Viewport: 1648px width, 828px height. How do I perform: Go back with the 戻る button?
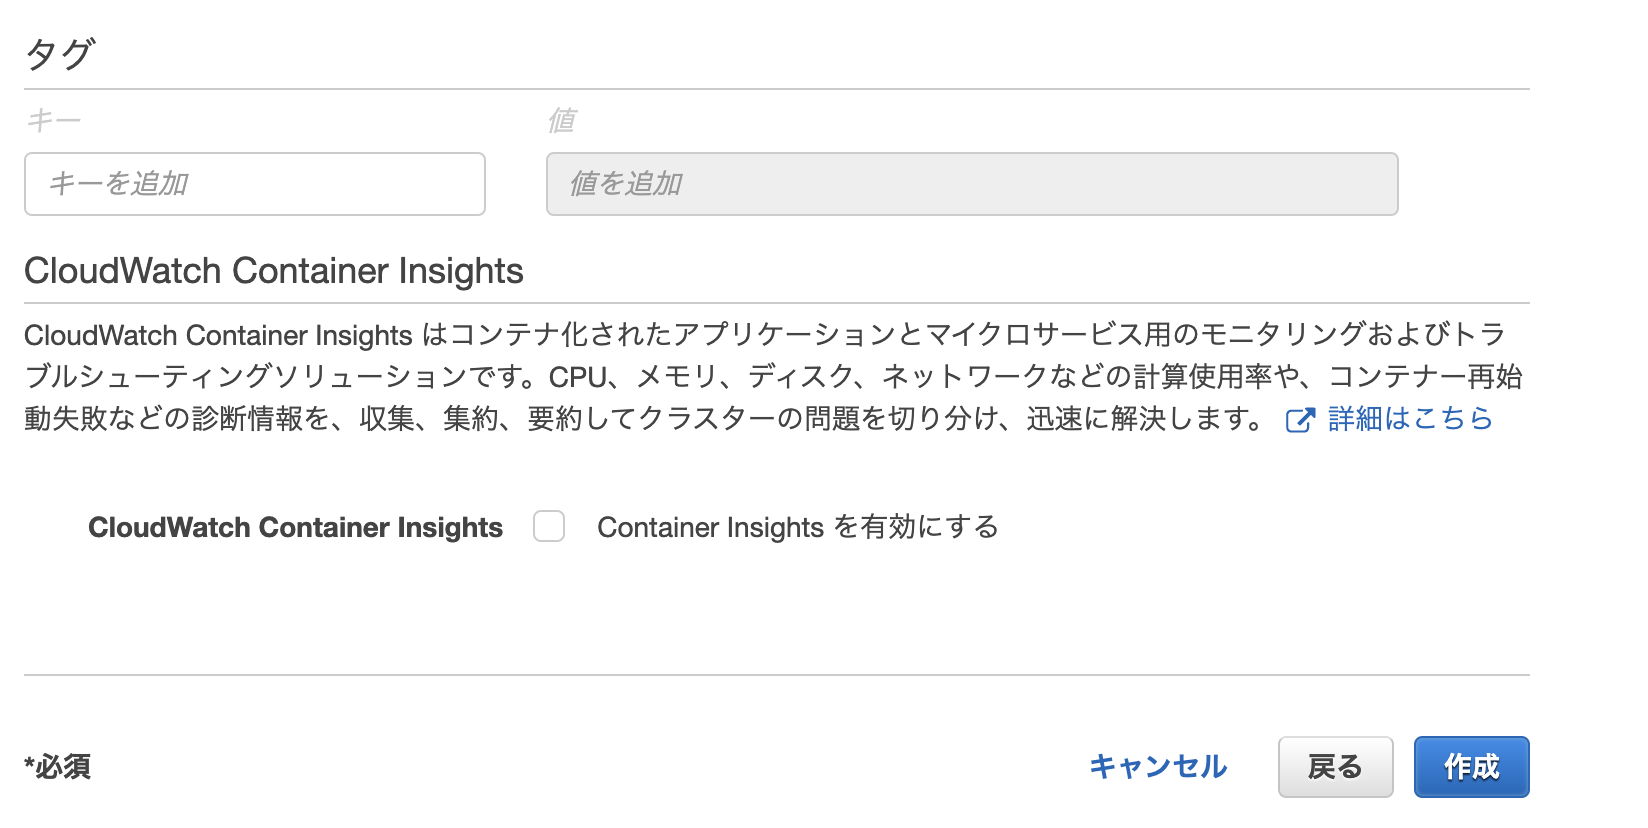(1335, 767)
